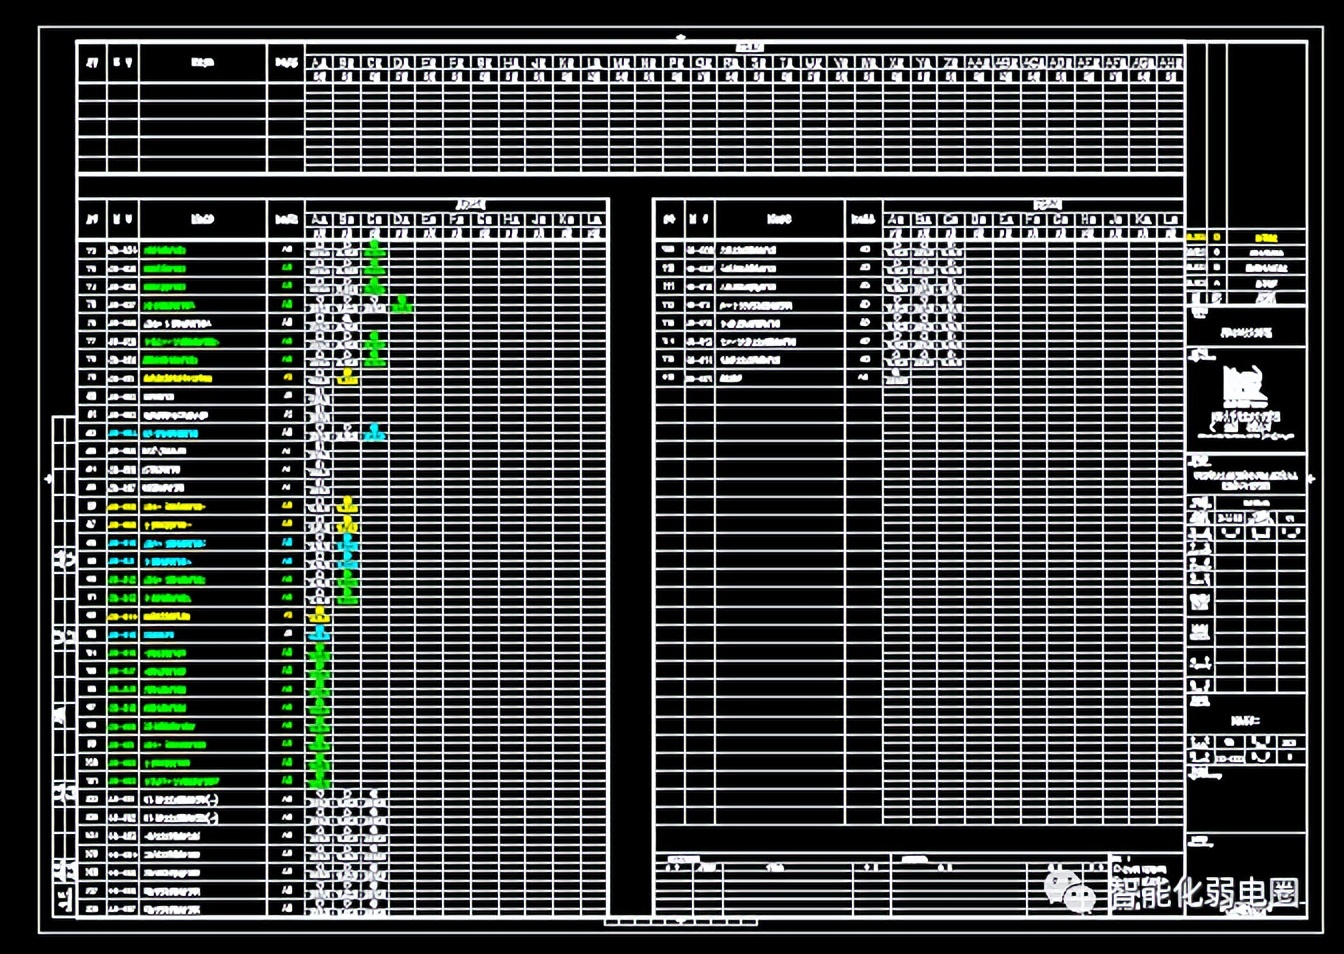
Task: Pick the company logo in the title block
Action: 1244,386
